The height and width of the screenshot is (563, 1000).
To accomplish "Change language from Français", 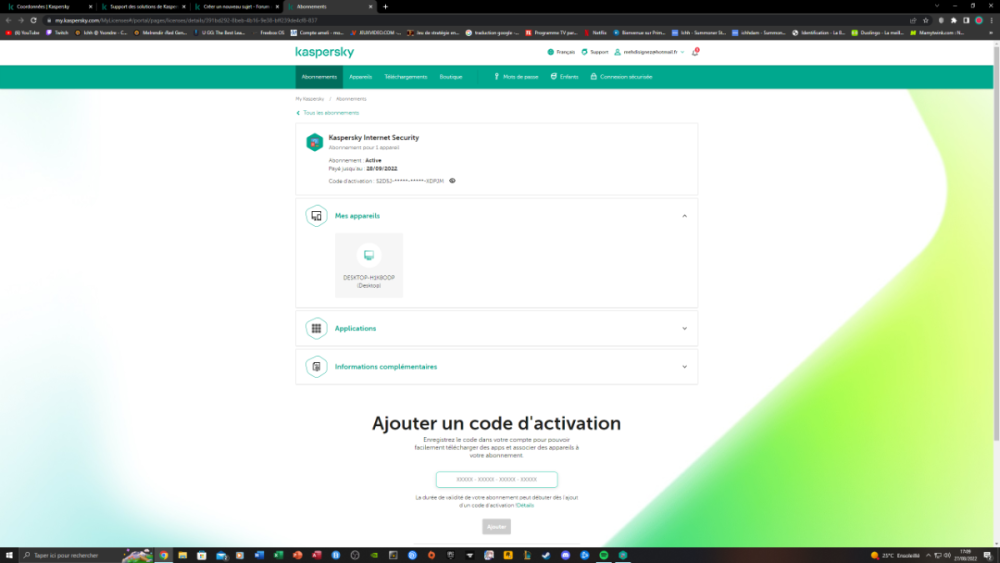I will click(561, 52).
